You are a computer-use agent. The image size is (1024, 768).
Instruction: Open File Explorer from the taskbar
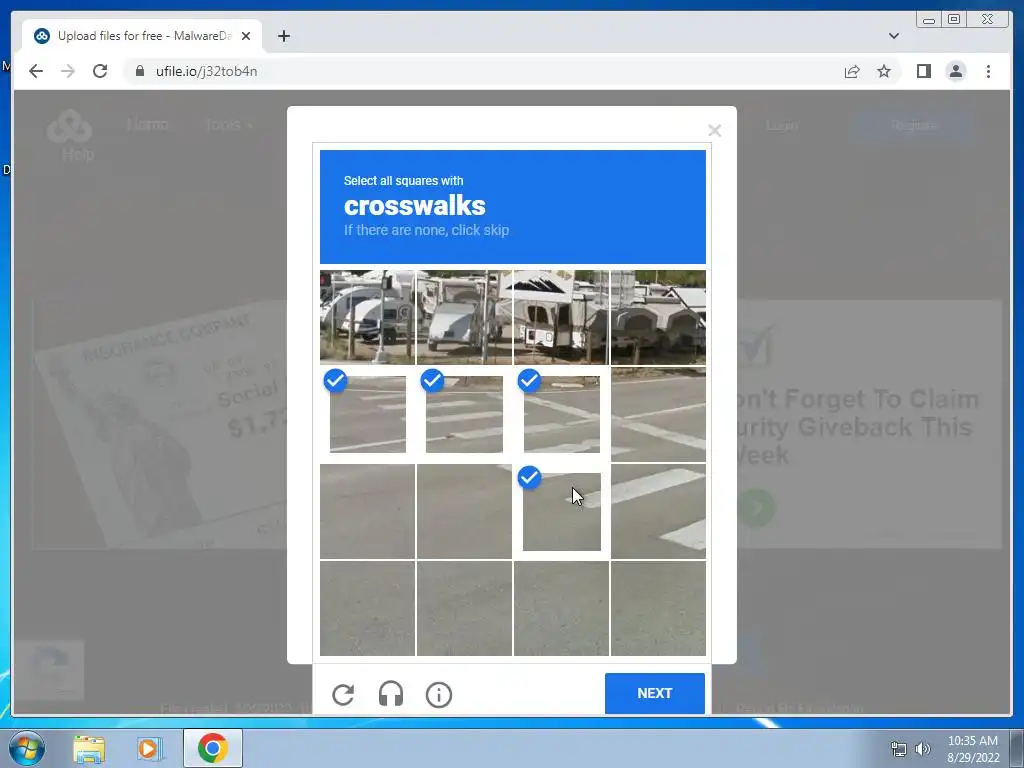(89, 748)
